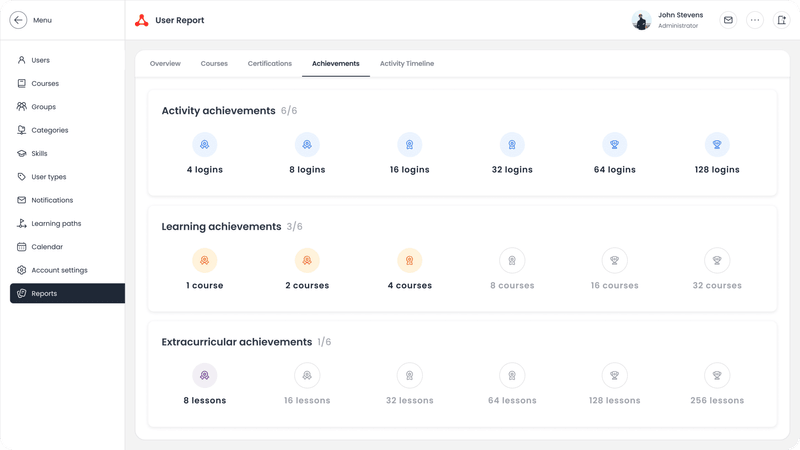The width and height of the screenshot is (800, 450).
Task: Click the locked 32 courses badge
Action: click(x=717, y=261)
